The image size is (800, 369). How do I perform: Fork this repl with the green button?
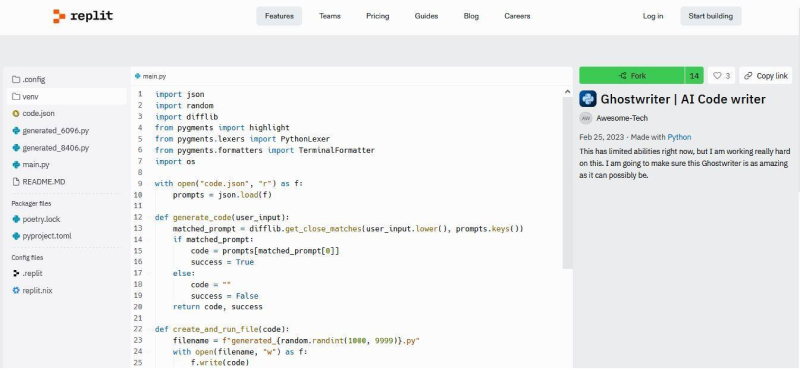[x=632, y=76]
